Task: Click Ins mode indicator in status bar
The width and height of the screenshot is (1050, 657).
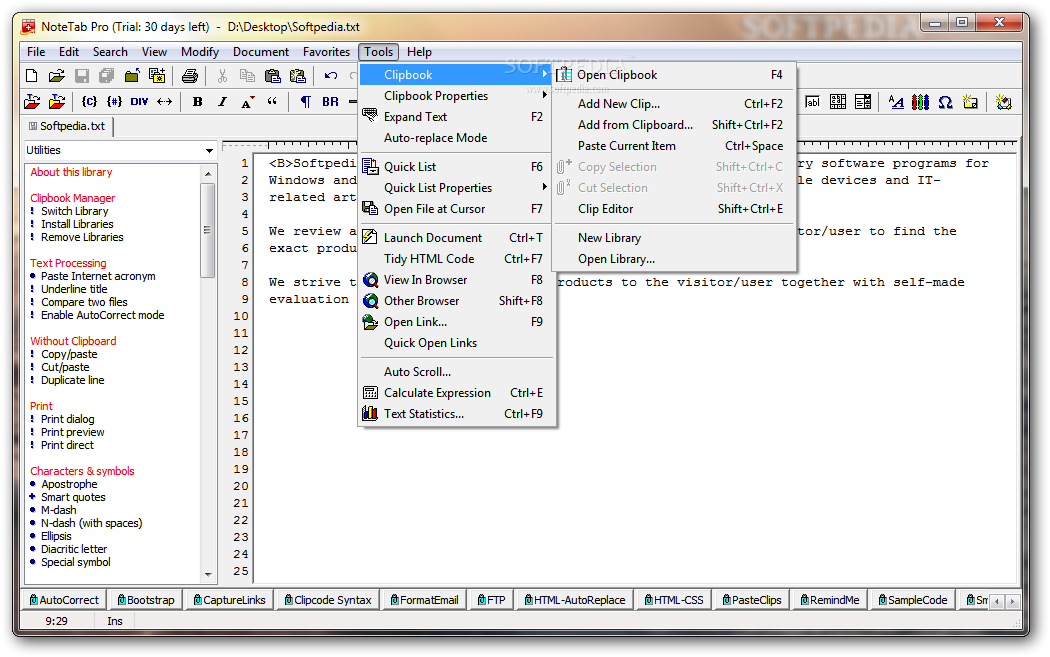Action: [x=115, y=621]
